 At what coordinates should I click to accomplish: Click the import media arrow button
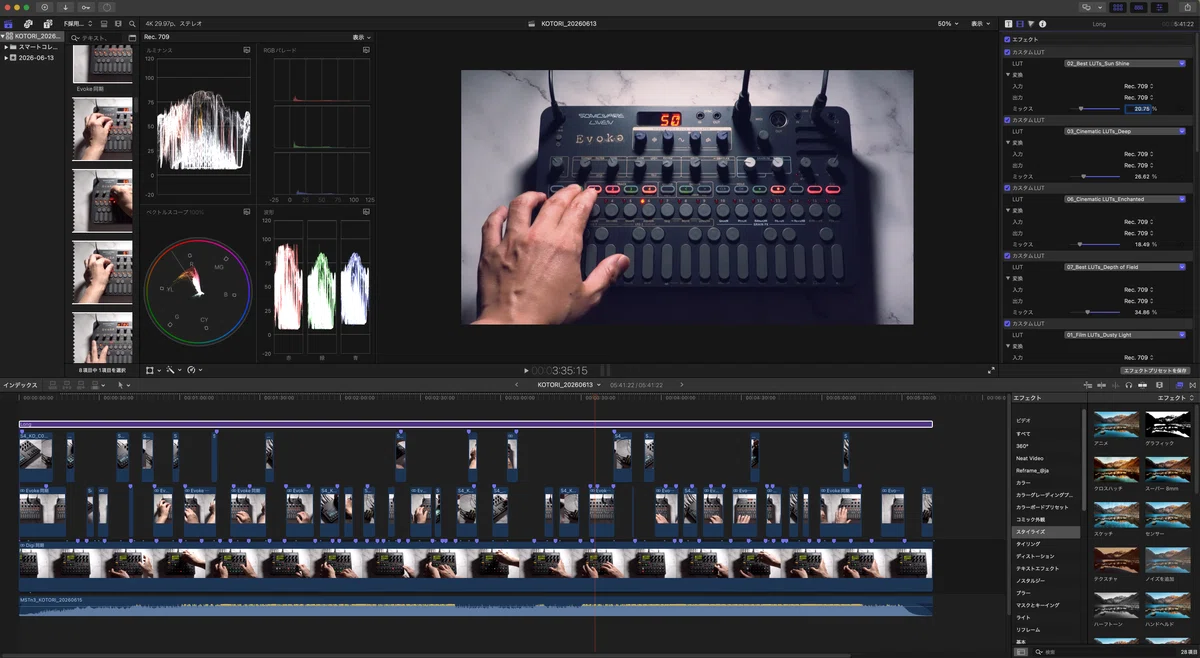point(66,7)
